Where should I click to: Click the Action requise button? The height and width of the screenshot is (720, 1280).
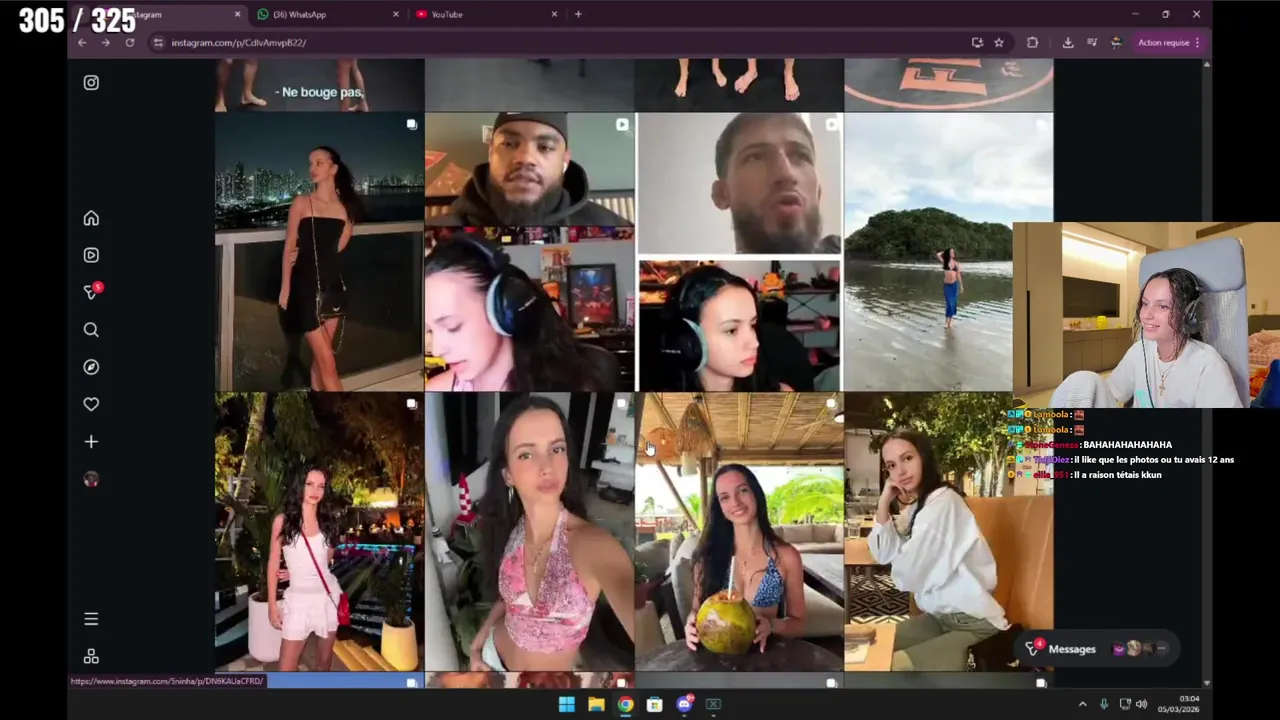[x=1169, y=43]
